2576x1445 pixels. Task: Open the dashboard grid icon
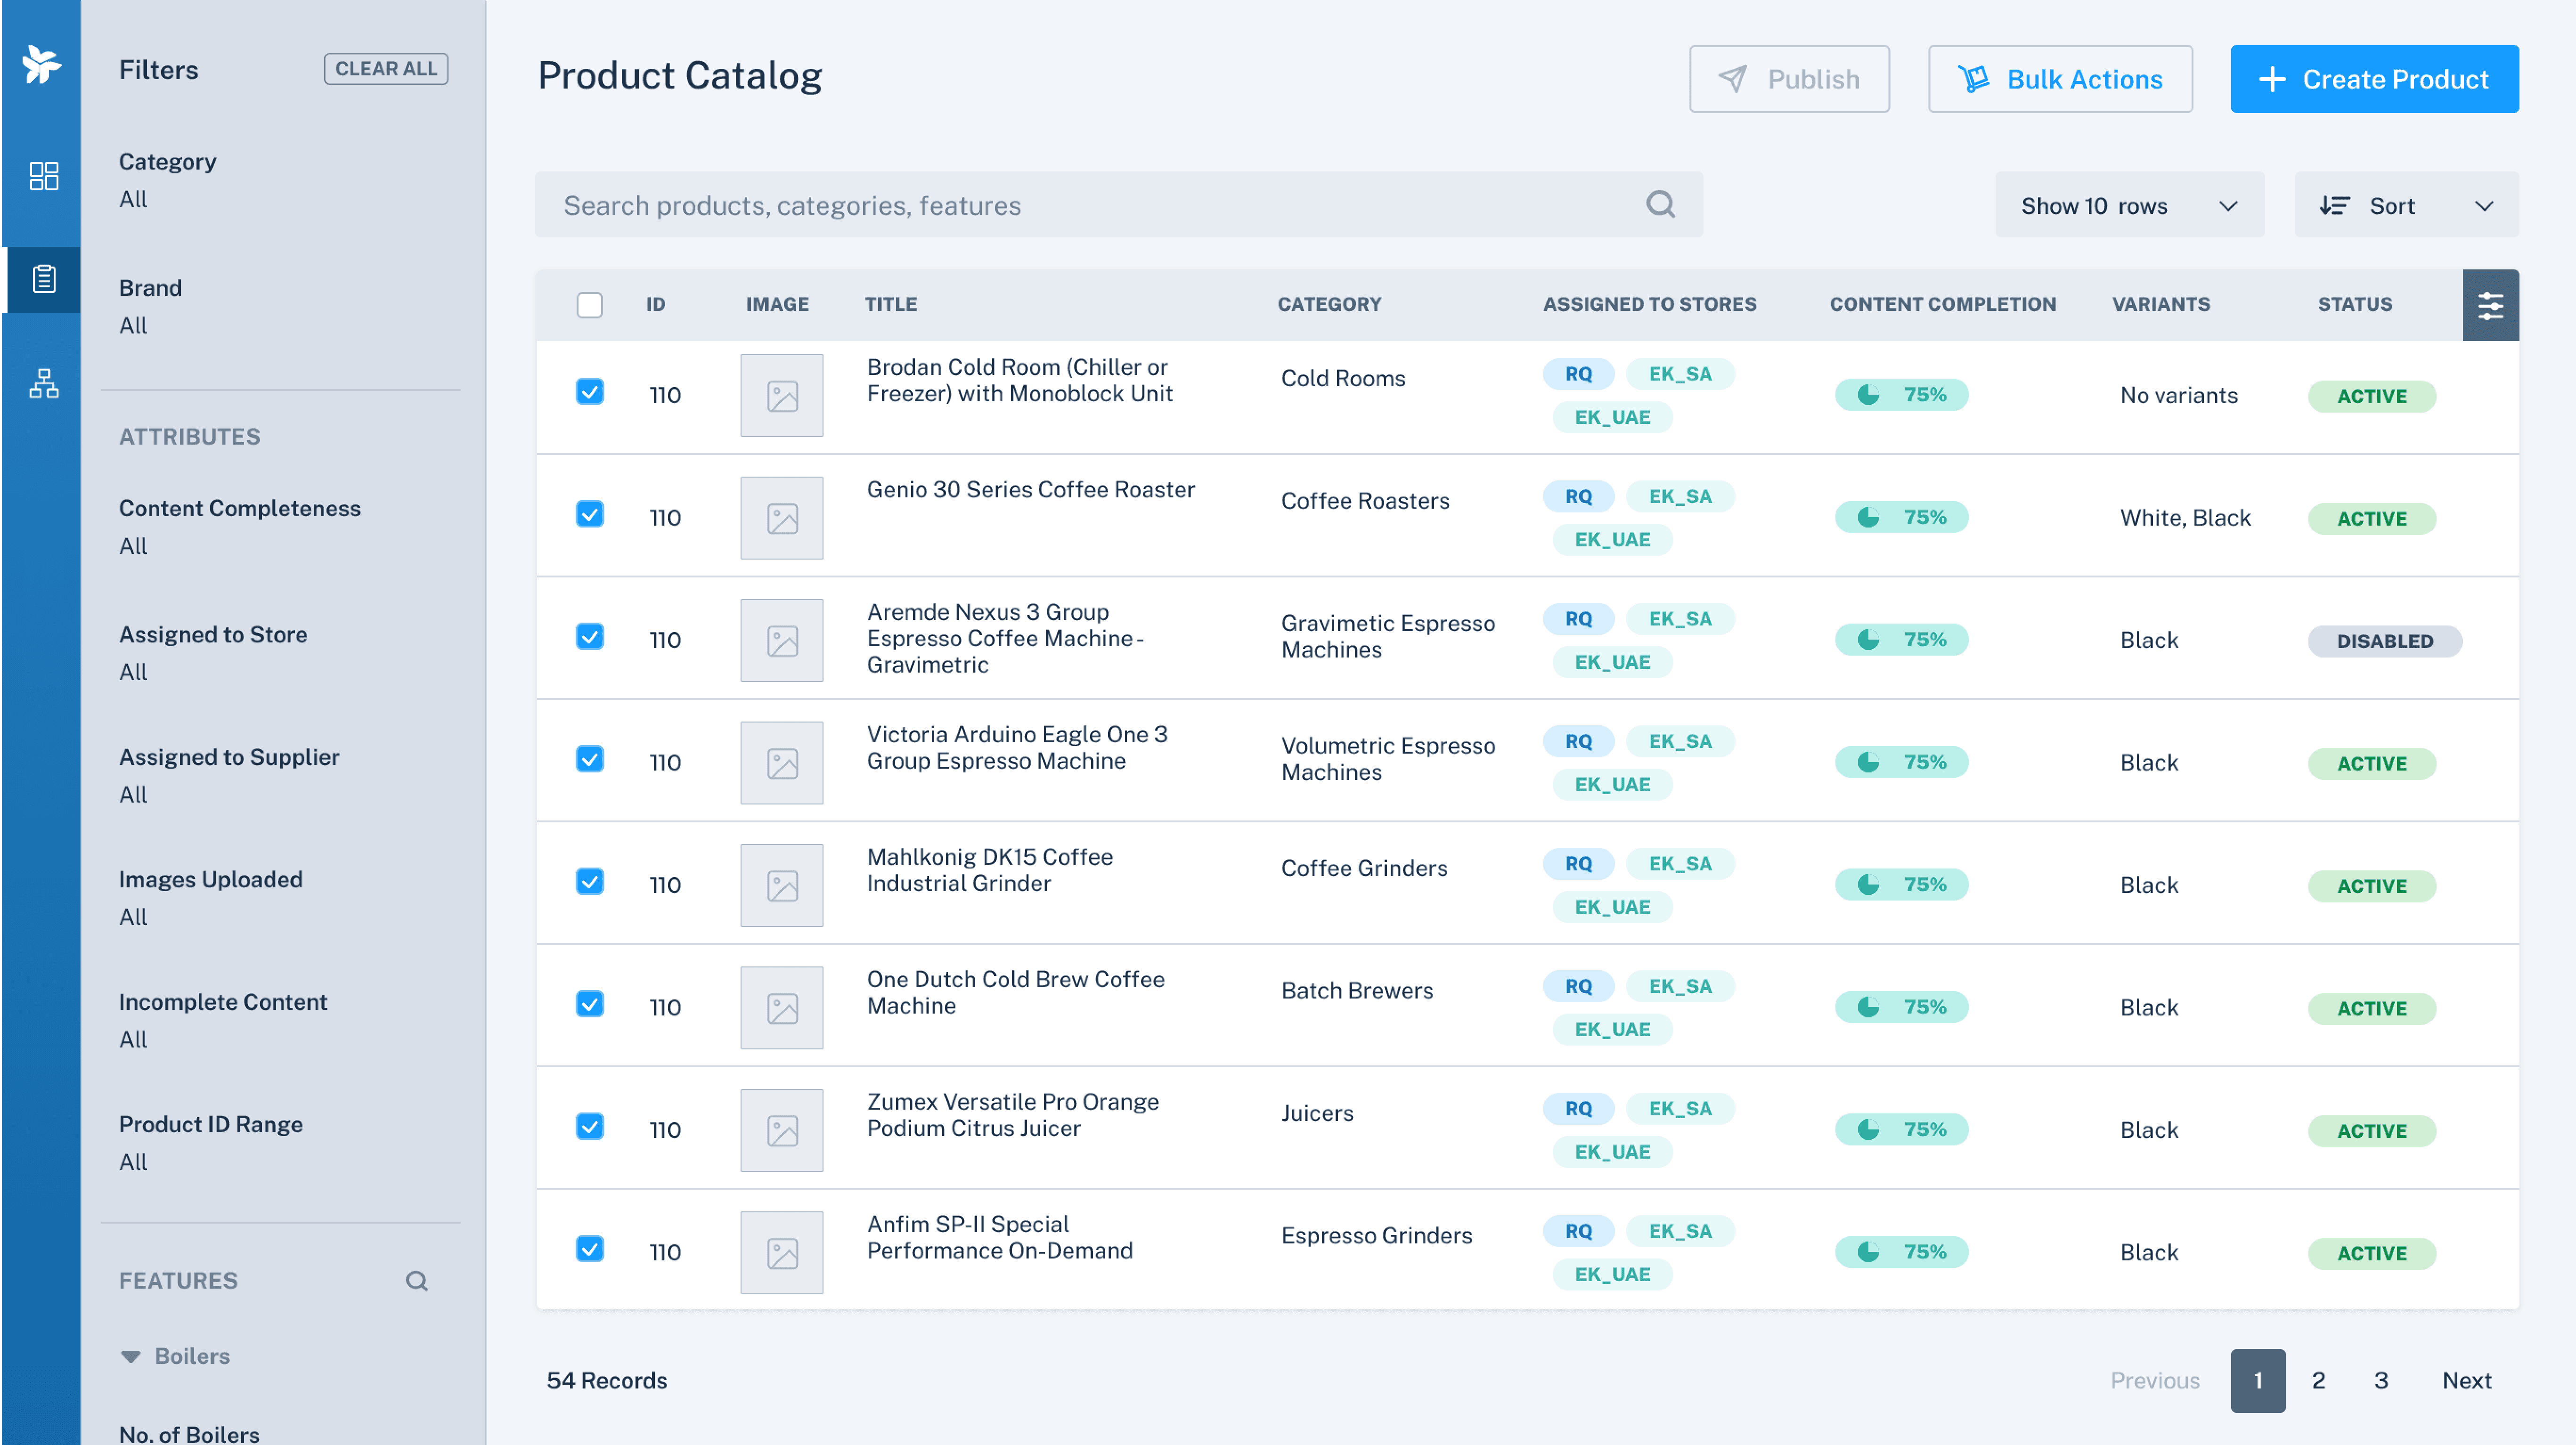point(43,176)
